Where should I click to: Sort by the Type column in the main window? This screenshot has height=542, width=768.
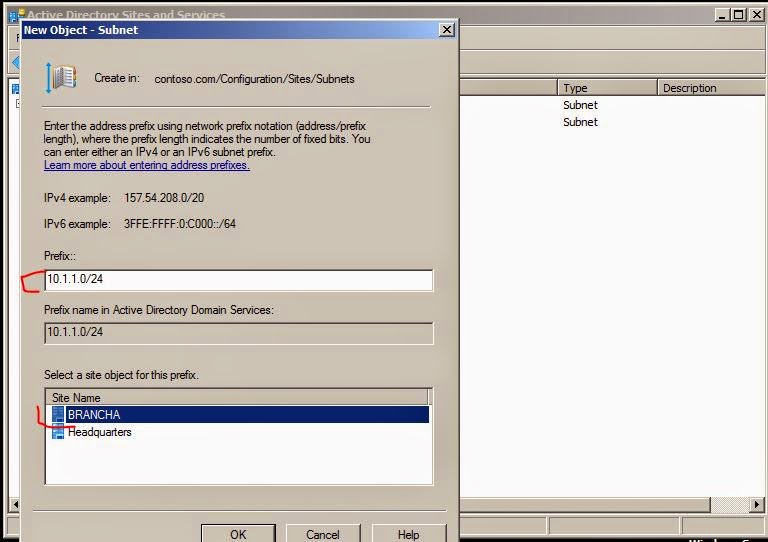pyautogui.click(x=607, y=88)
